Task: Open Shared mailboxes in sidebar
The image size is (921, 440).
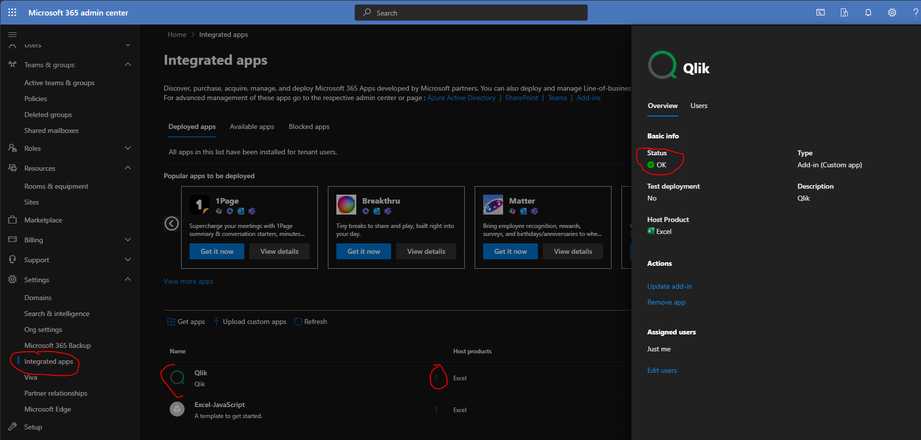Action: pos(51,130)
